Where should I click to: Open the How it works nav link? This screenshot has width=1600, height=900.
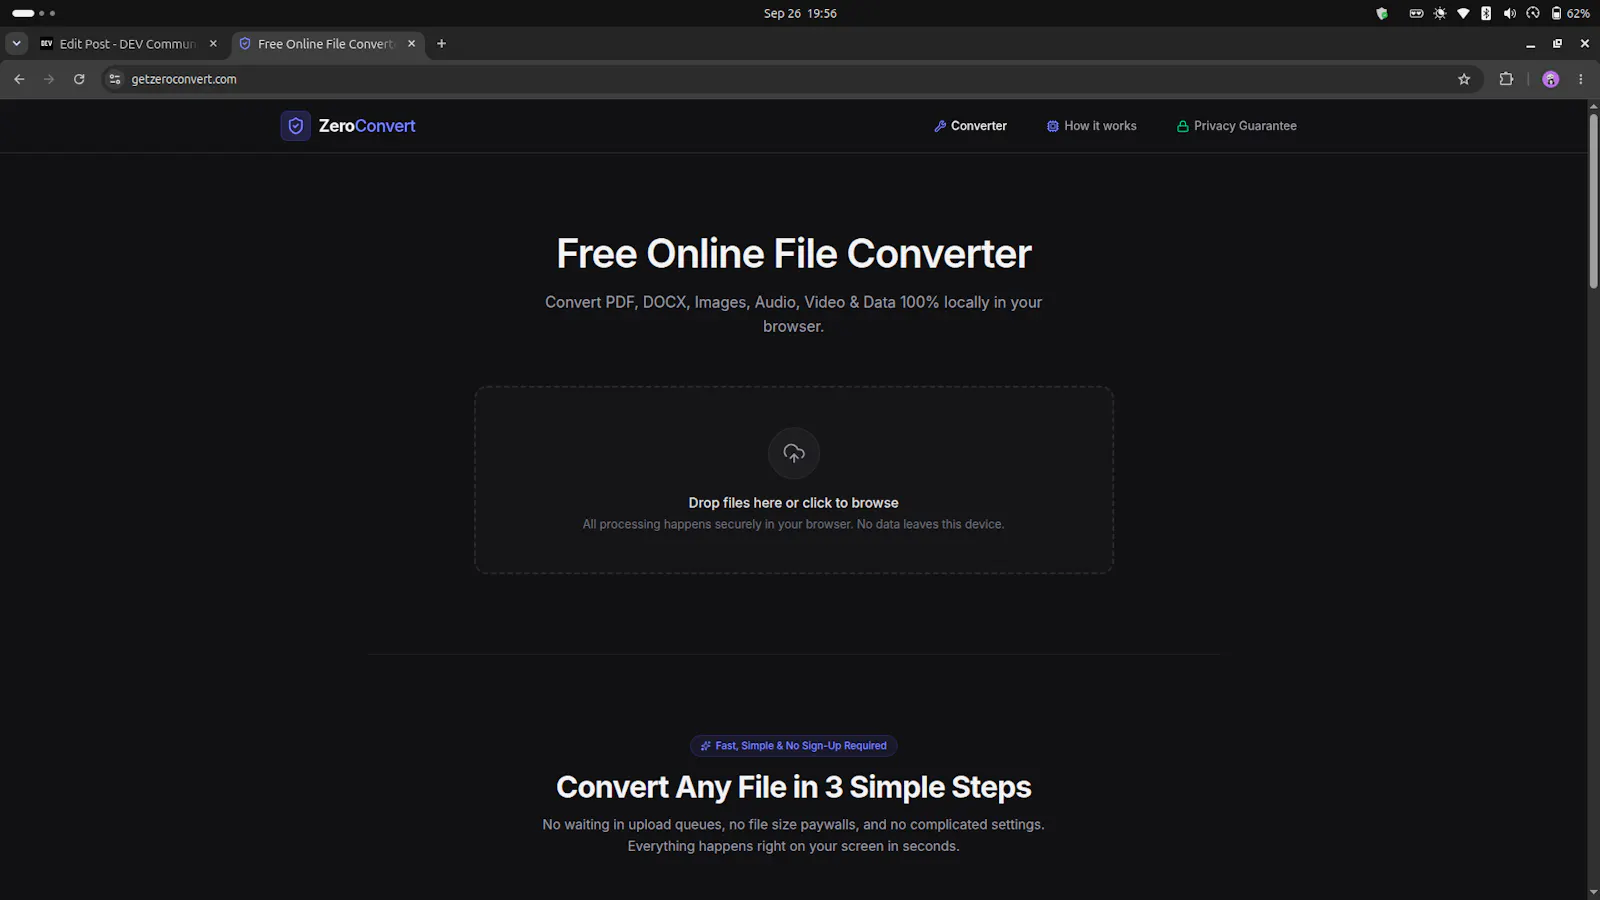1091,126
